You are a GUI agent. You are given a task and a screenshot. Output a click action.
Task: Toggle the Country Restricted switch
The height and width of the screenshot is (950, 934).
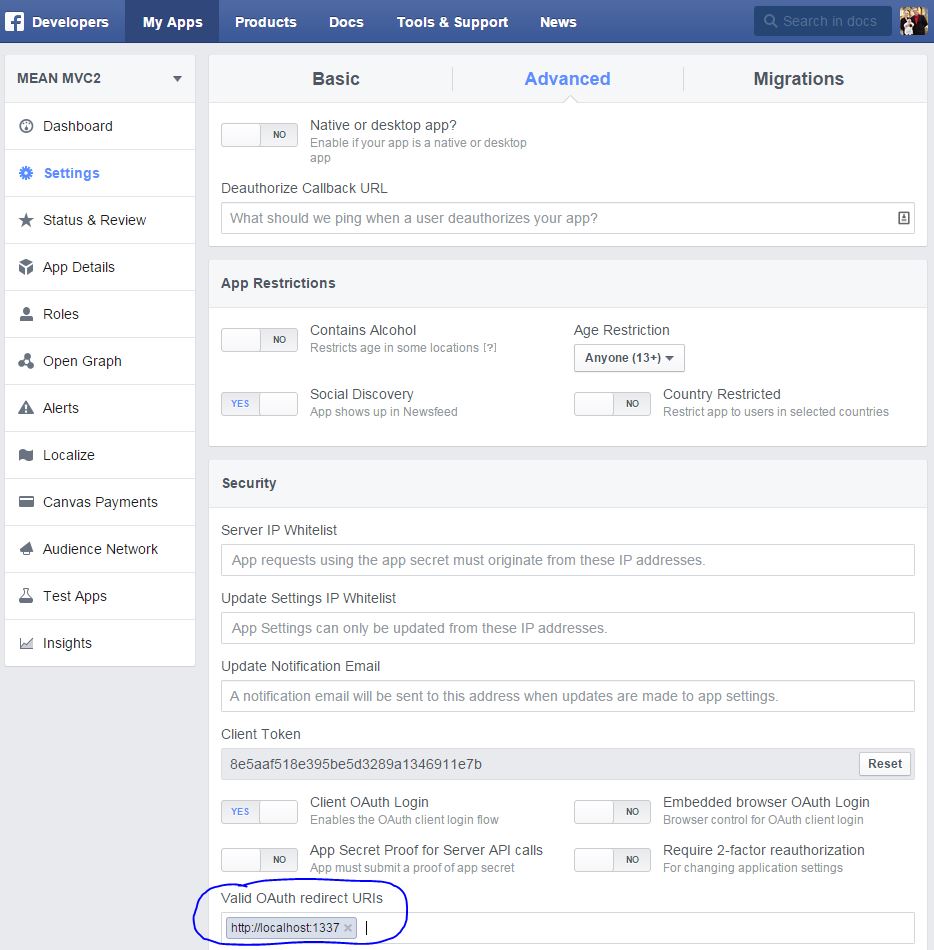pyautogui.click(x=612, y=404)
